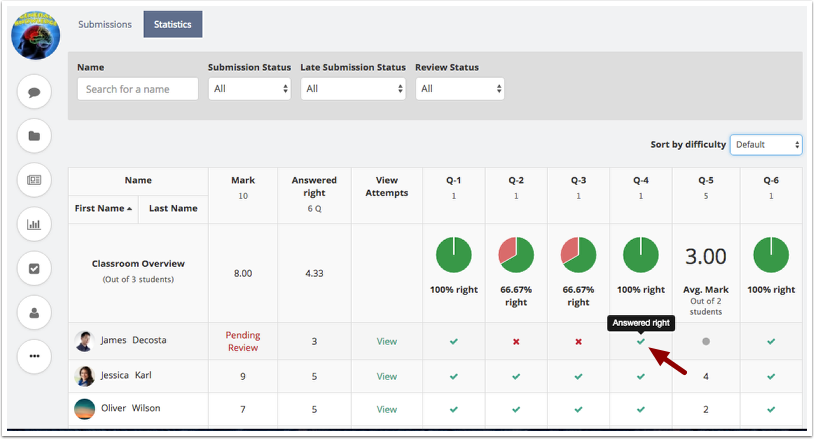Sort by the Last Name column
The width and height of the screenshot is (814, 439).
173,208
